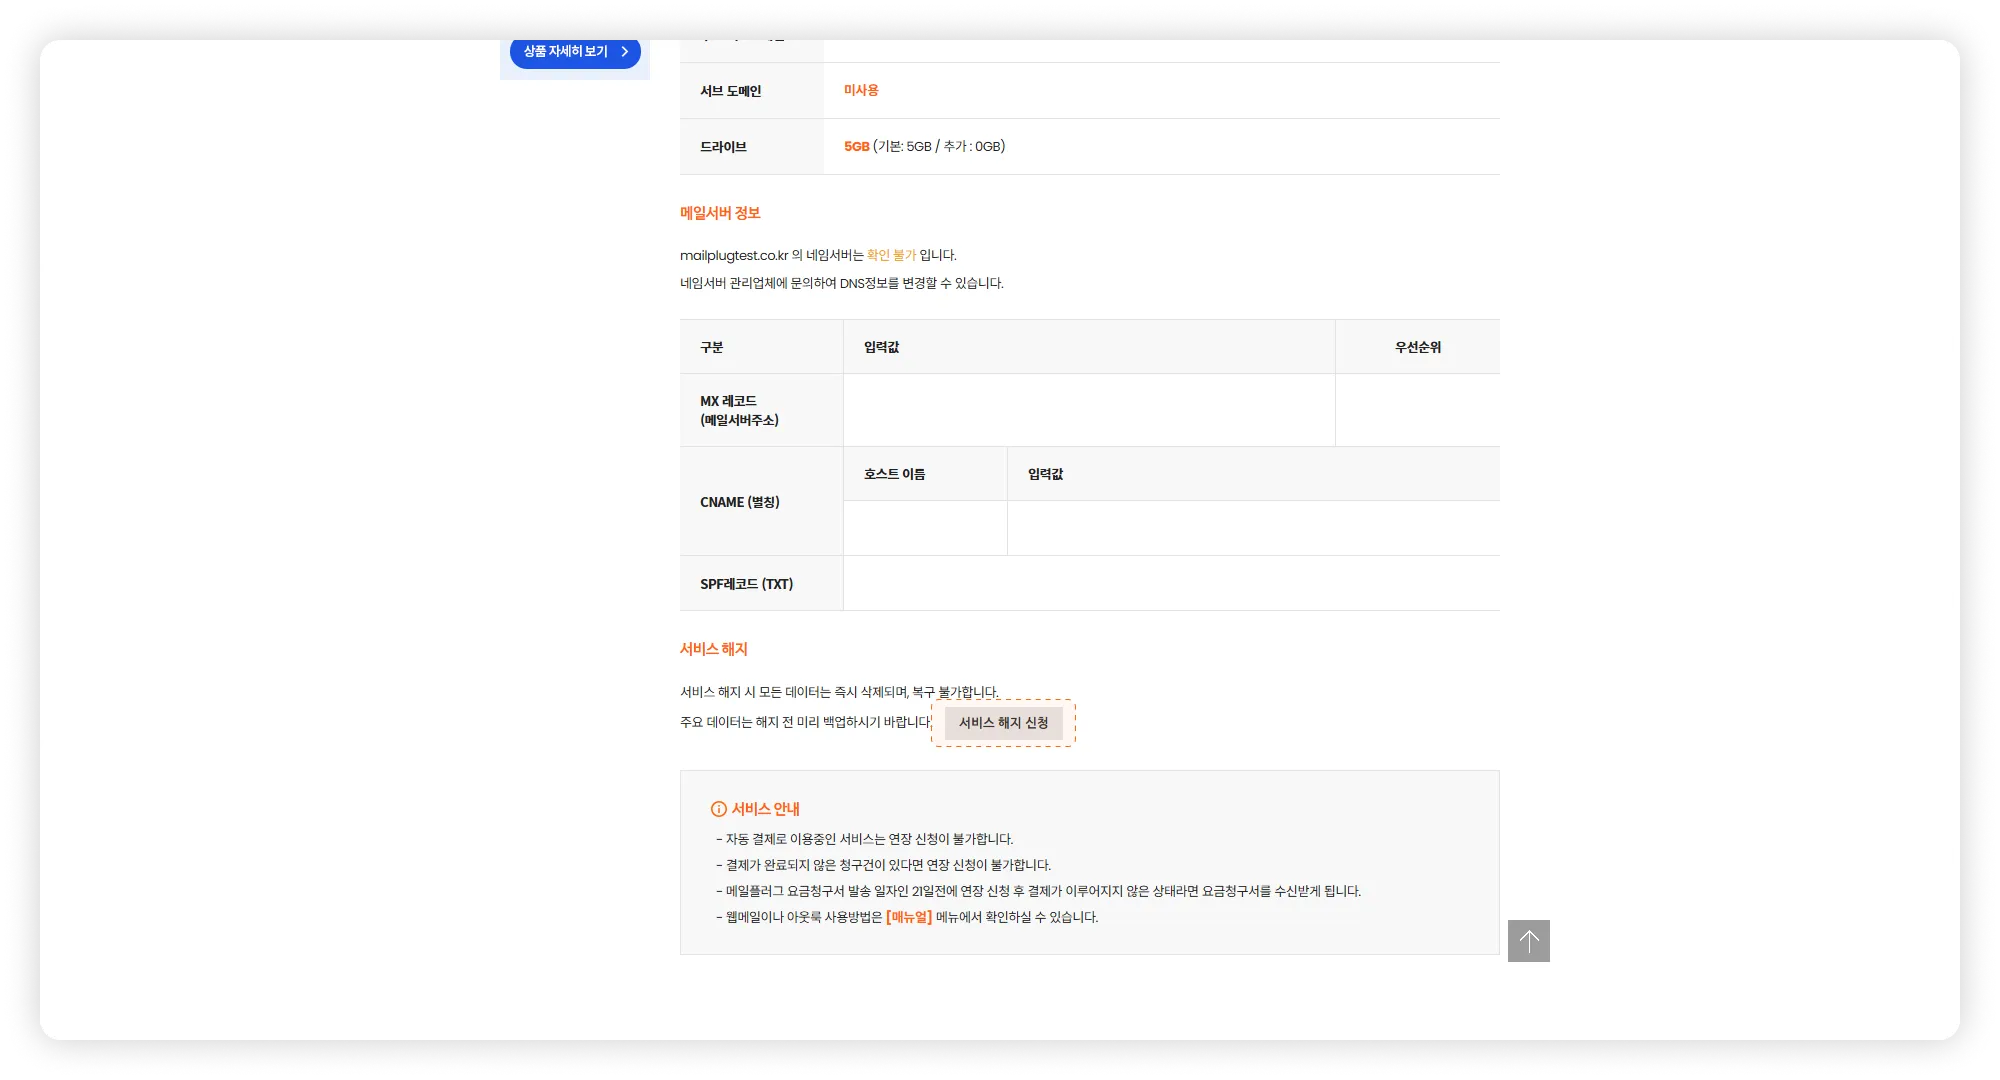Click the empty MX 레코드 input value cell
Viewport: 2000px width, 1080px height.
(x=1088, y=410)
